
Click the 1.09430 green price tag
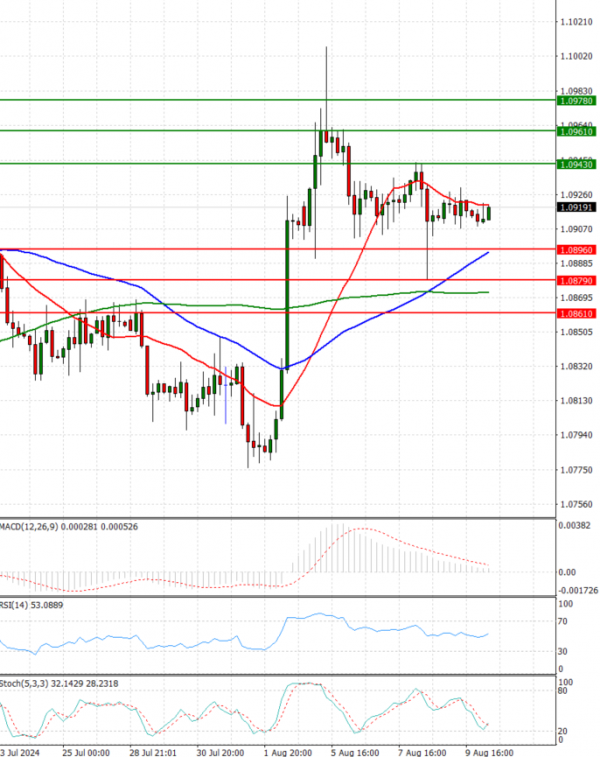tap(576, 164)
